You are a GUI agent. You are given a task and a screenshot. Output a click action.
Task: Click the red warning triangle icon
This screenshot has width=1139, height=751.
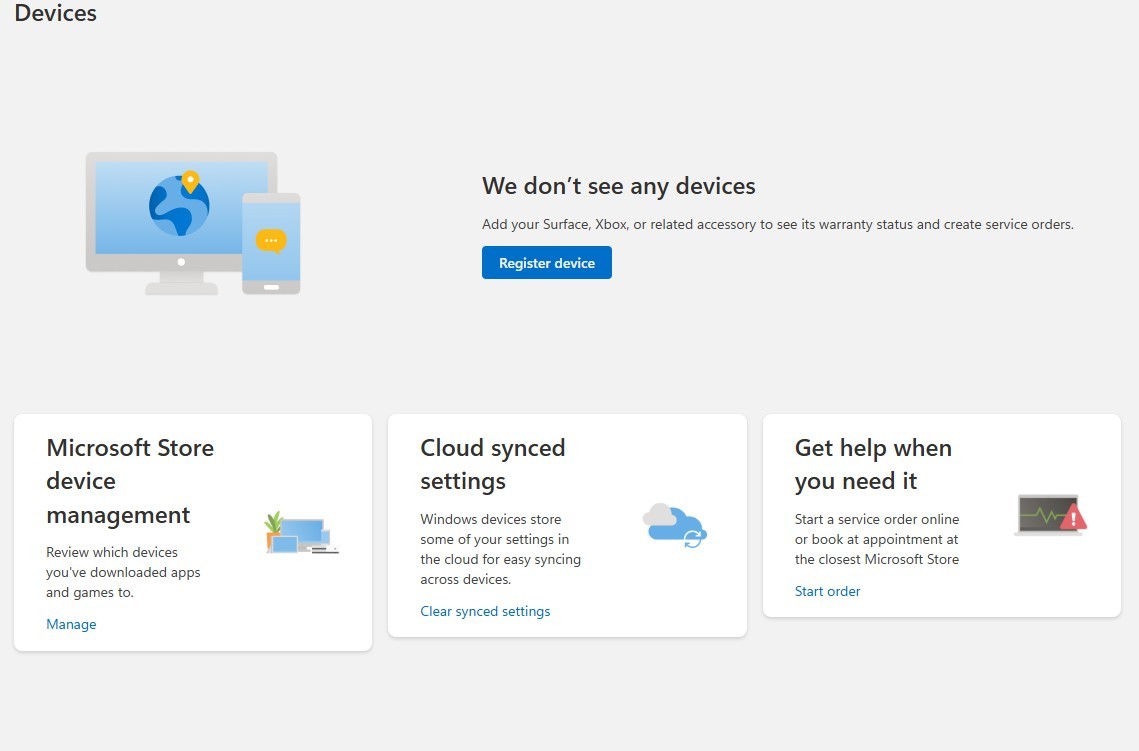[x=1074, y=517]
